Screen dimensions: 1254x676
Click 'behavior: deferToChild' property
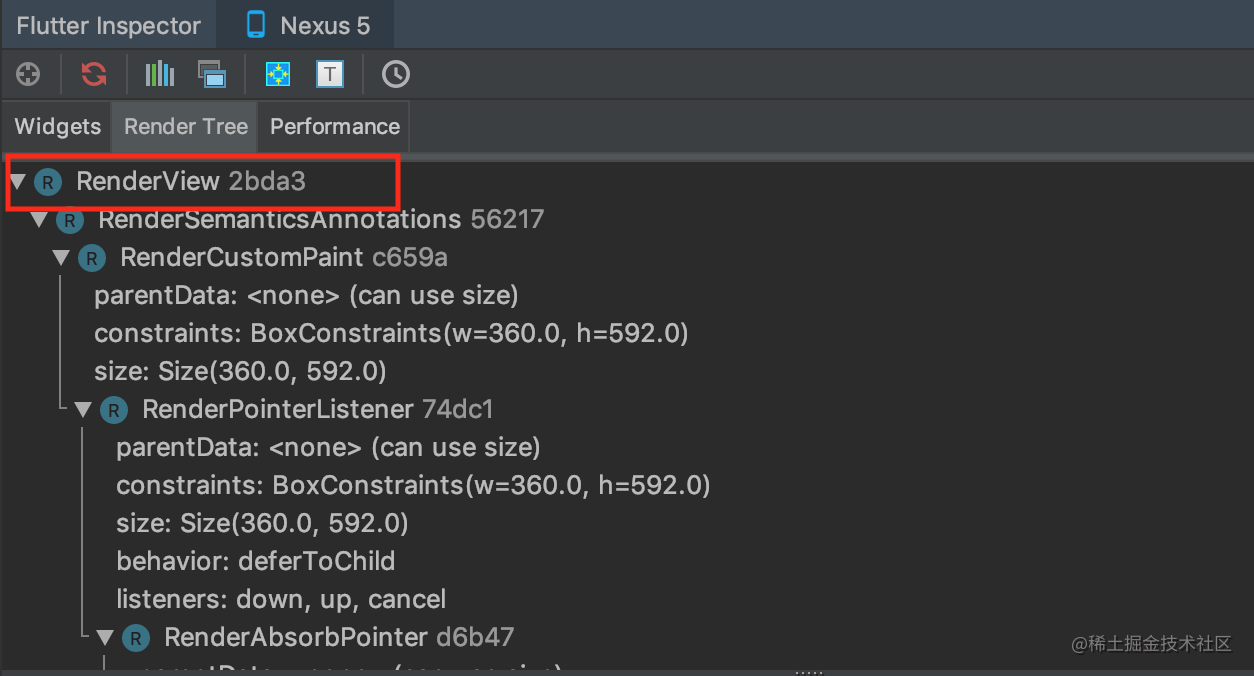click(256, 561)
